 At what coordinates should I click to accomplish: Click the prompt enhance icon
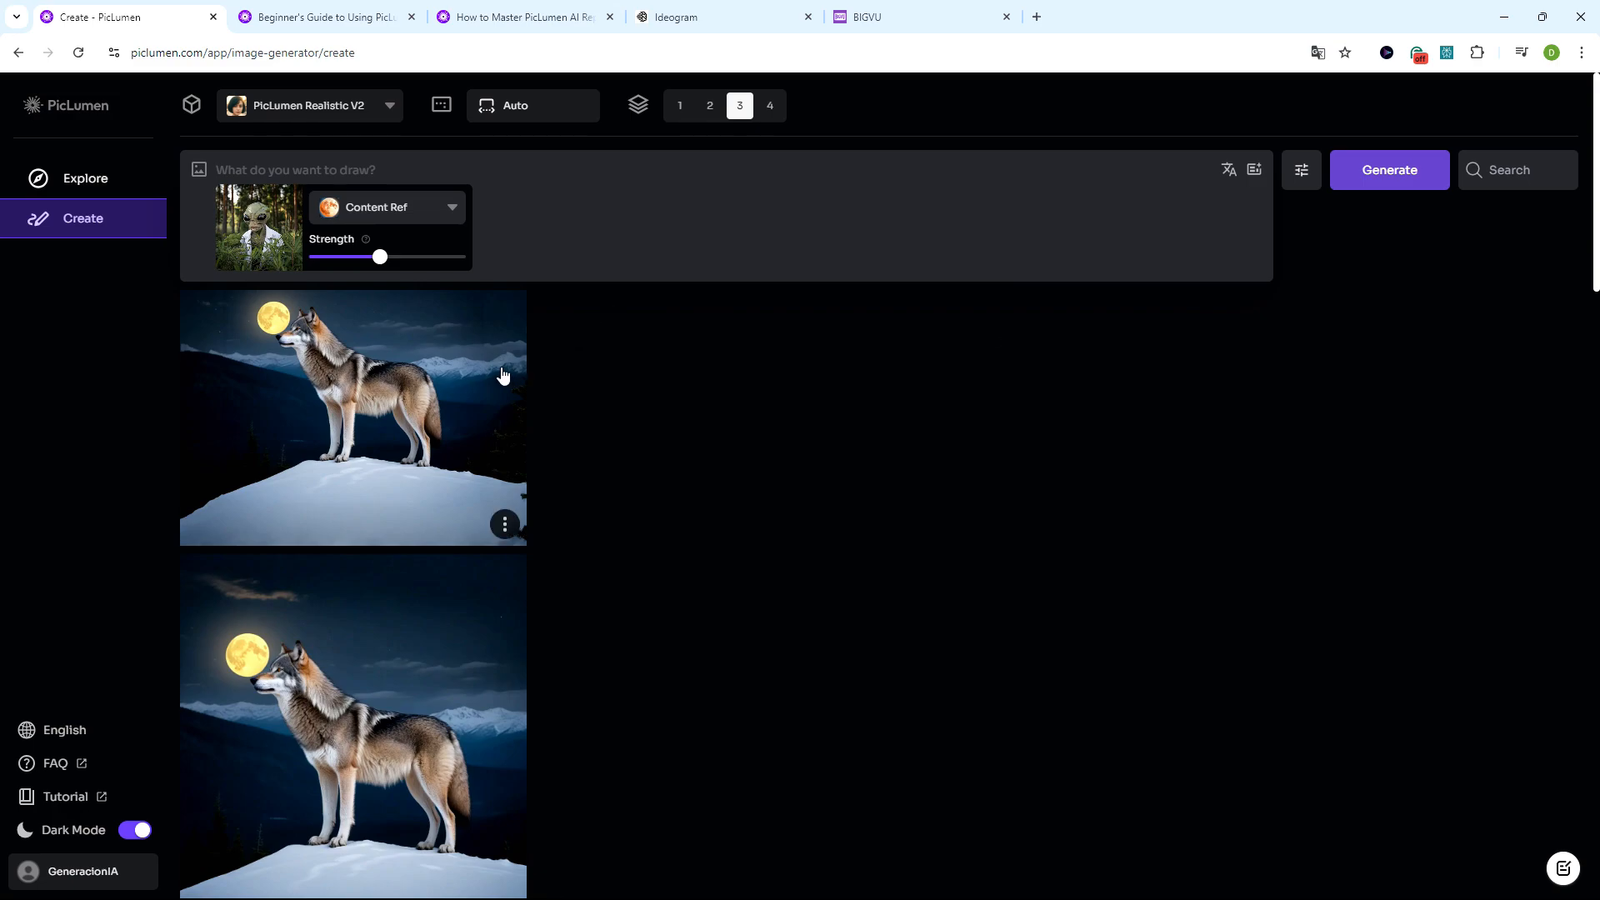pos(1254,169)
